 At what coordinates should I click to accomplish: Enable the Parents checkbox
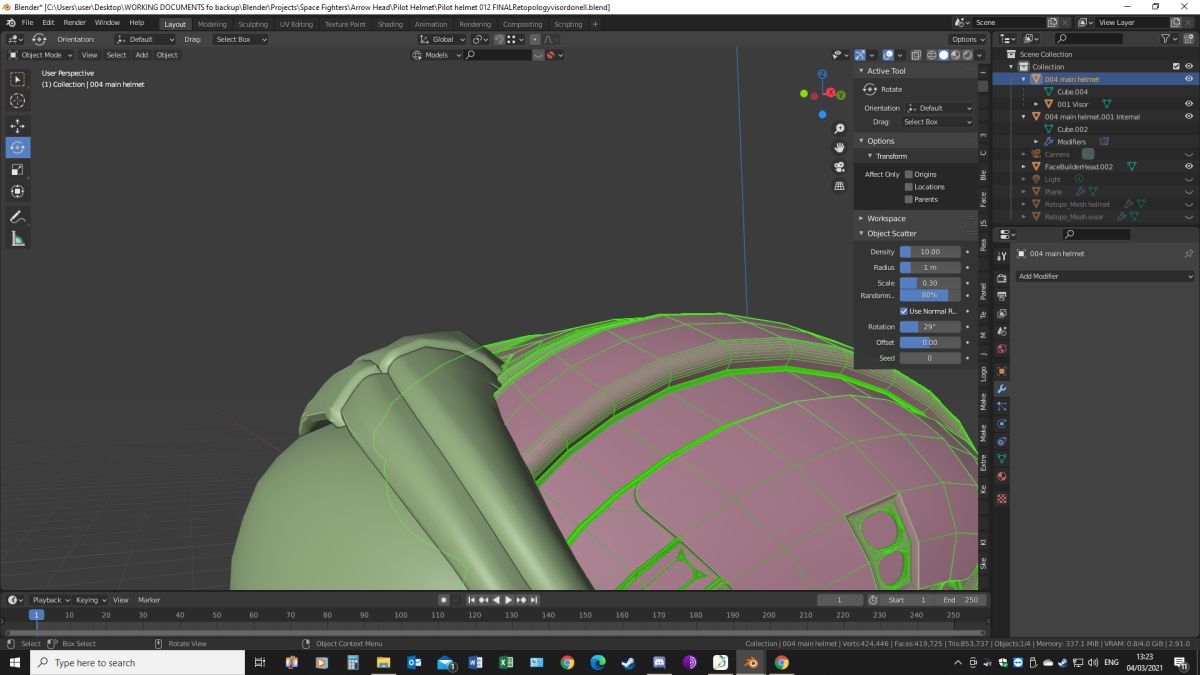[908, 199]
